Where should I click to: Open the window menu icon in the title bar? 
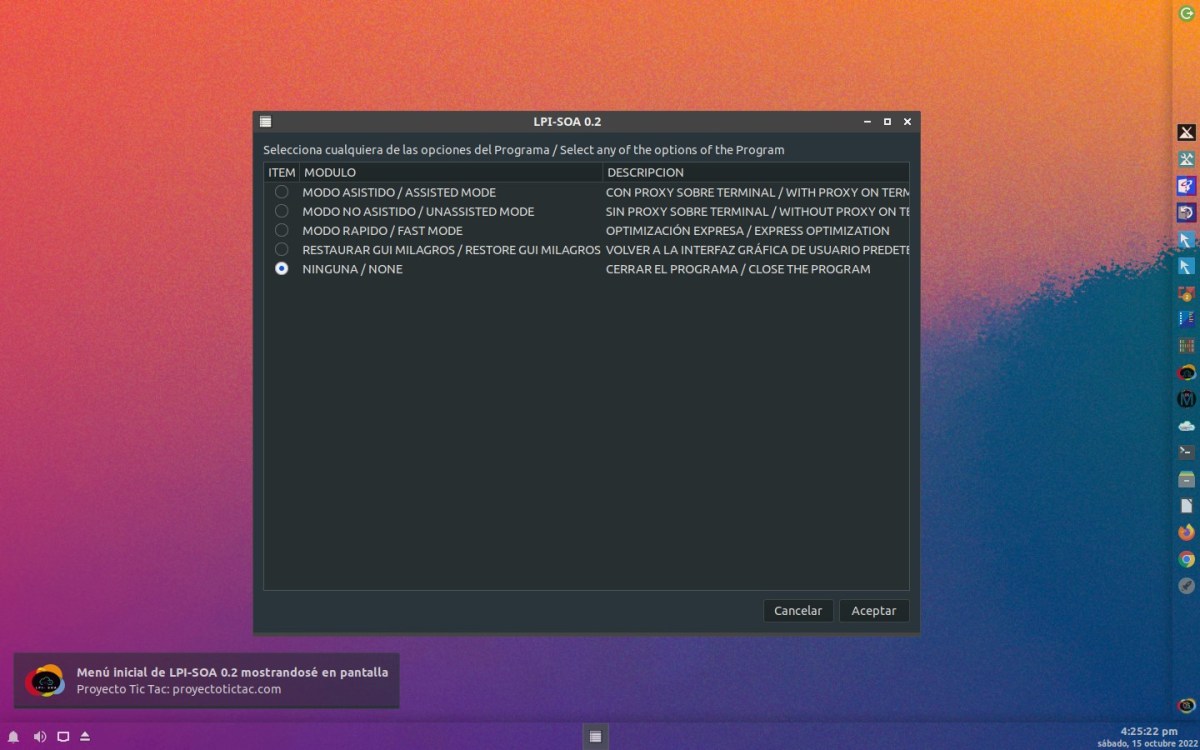point(266,122)
